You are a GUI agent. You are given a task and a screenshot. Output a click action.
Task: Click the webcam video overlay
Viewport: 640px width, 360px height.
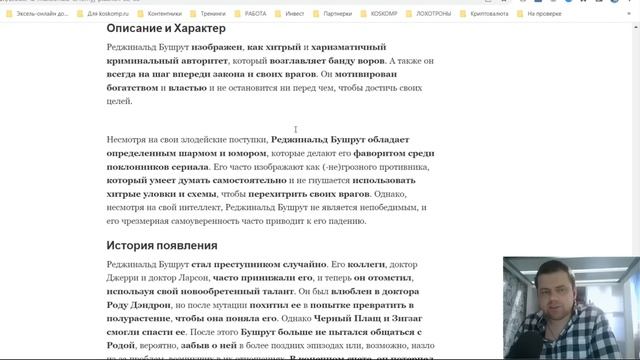click(x=571, y=308)
